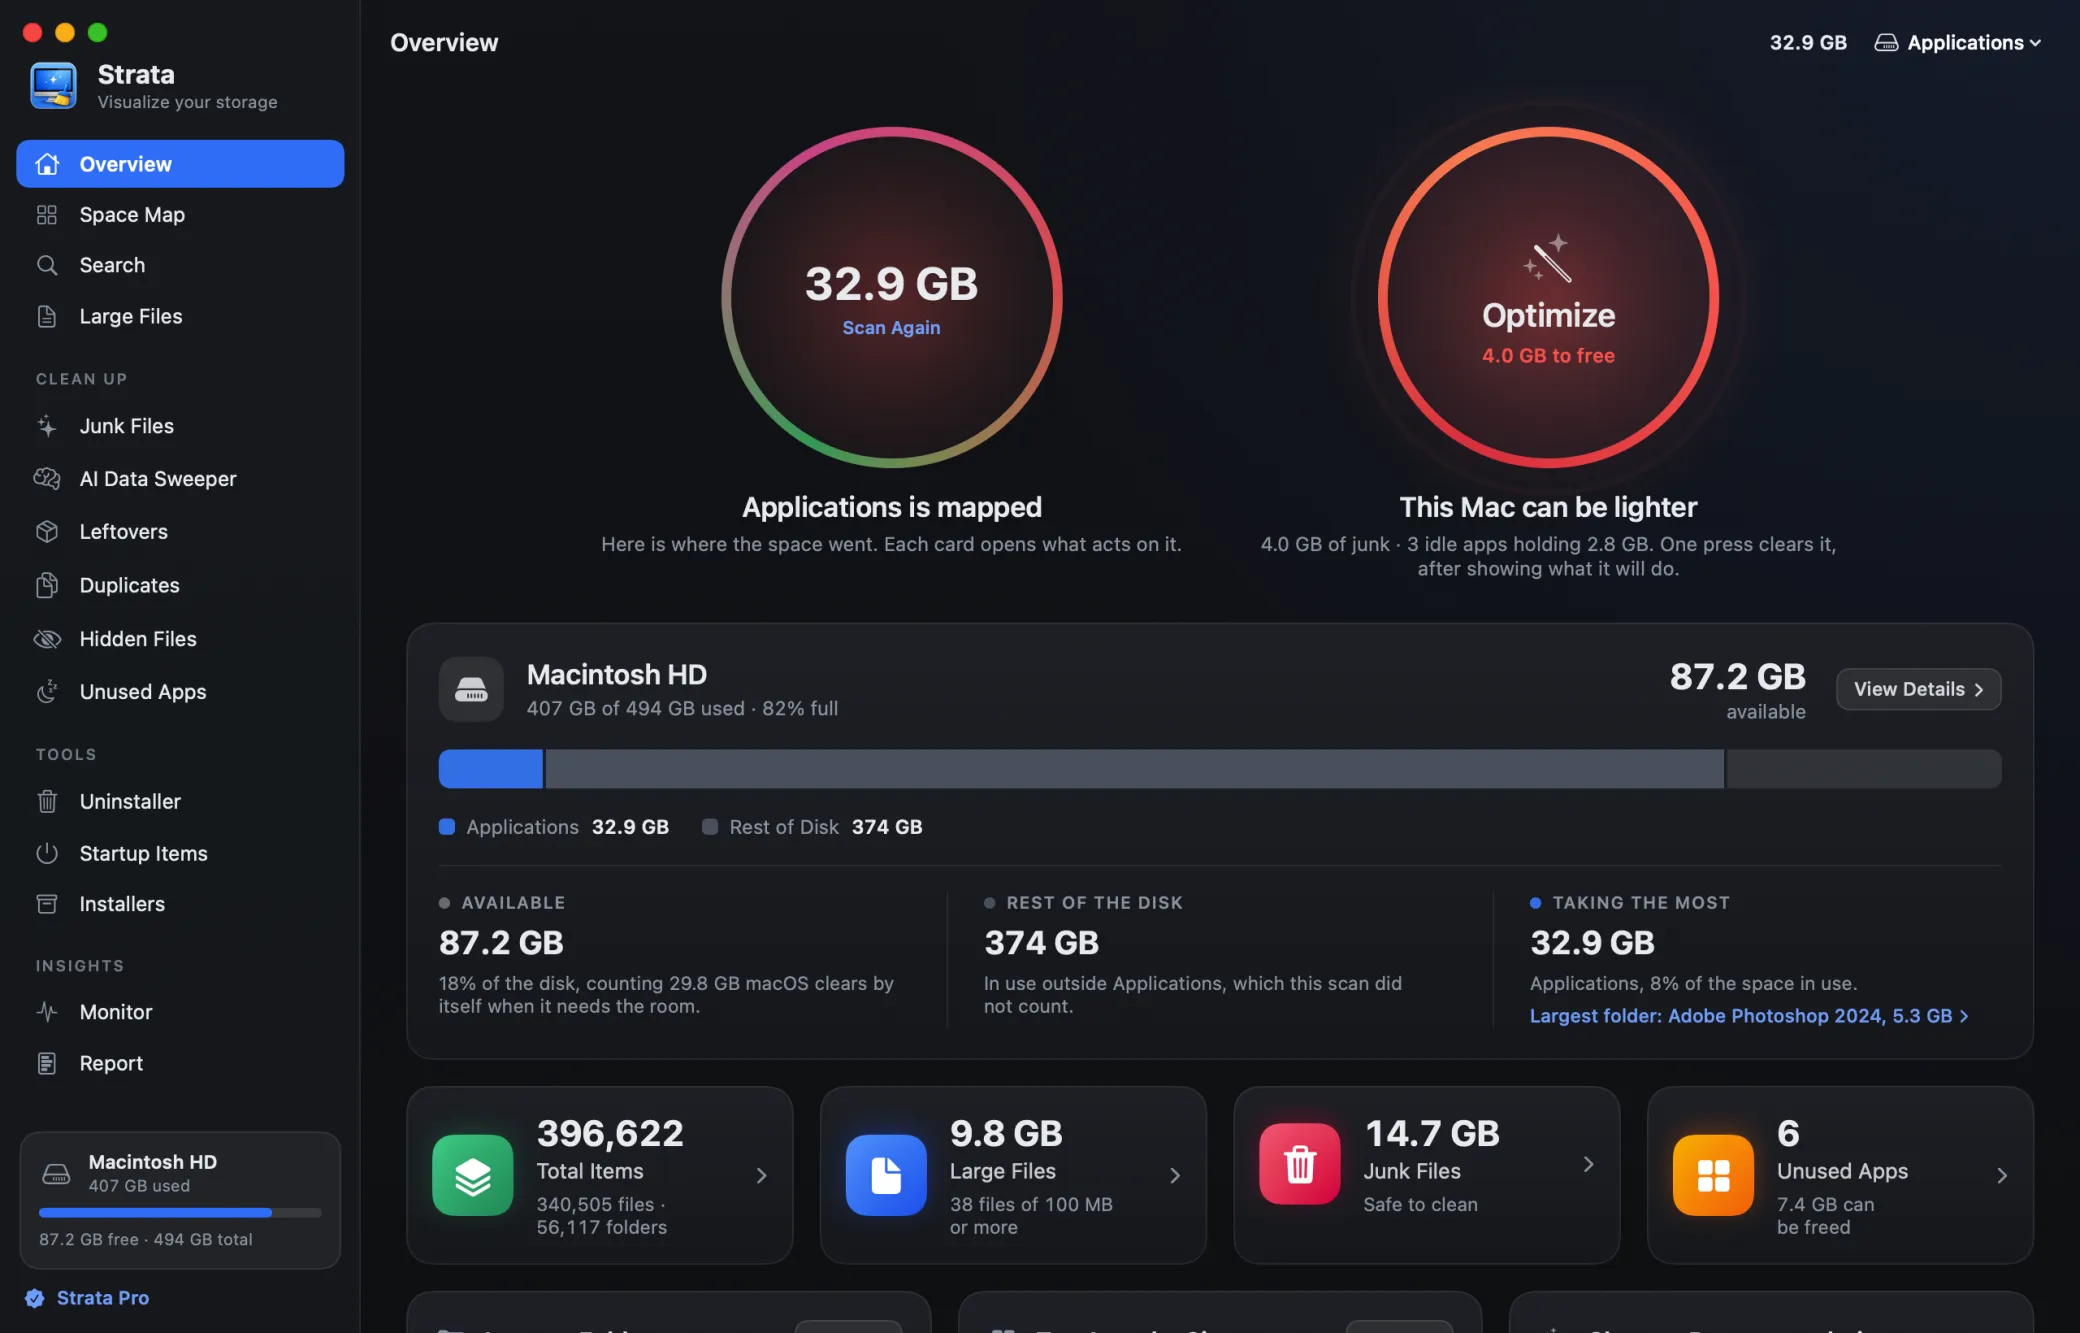Image resolution: width=2080 pixels, height=1333 pixels.
Task: Click the Strata Pro verified badge icon
Action: [35, 1298]
